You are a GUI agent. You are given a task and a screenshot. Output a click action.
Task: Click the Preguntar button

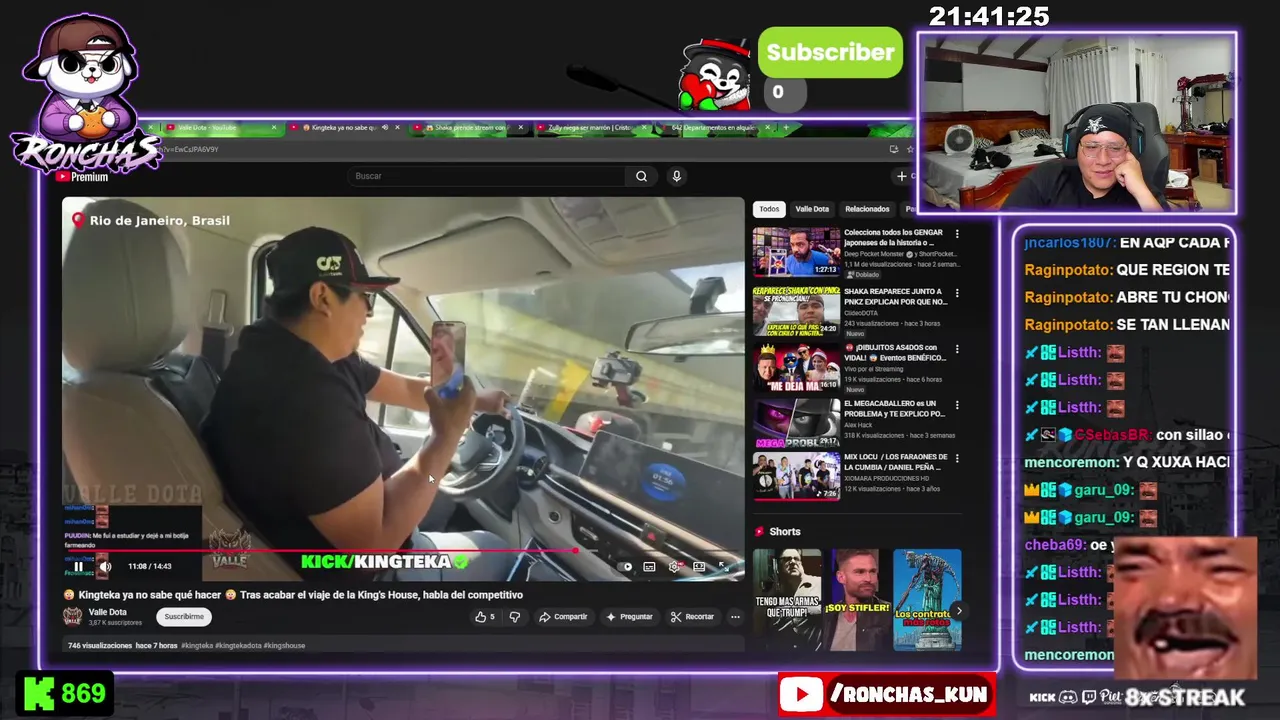pyautogui.click(x=629, y=617)
